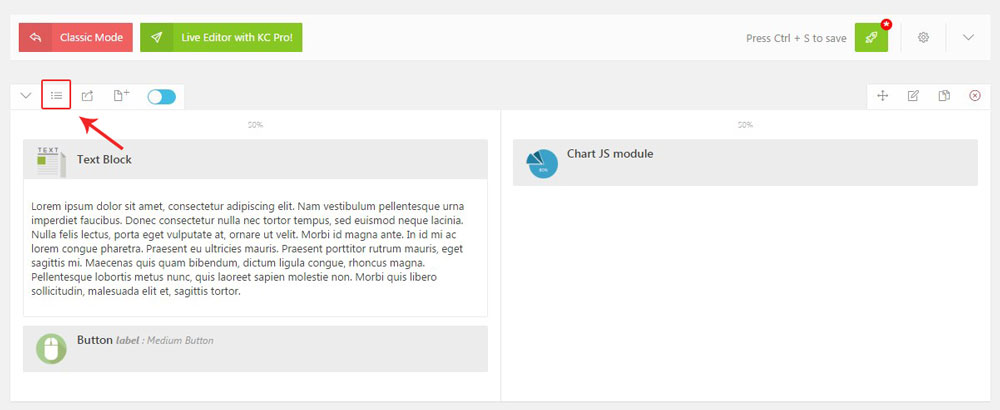
Task: Collapse the row with the chevron arrow
Action: click(x=26, y=96)
